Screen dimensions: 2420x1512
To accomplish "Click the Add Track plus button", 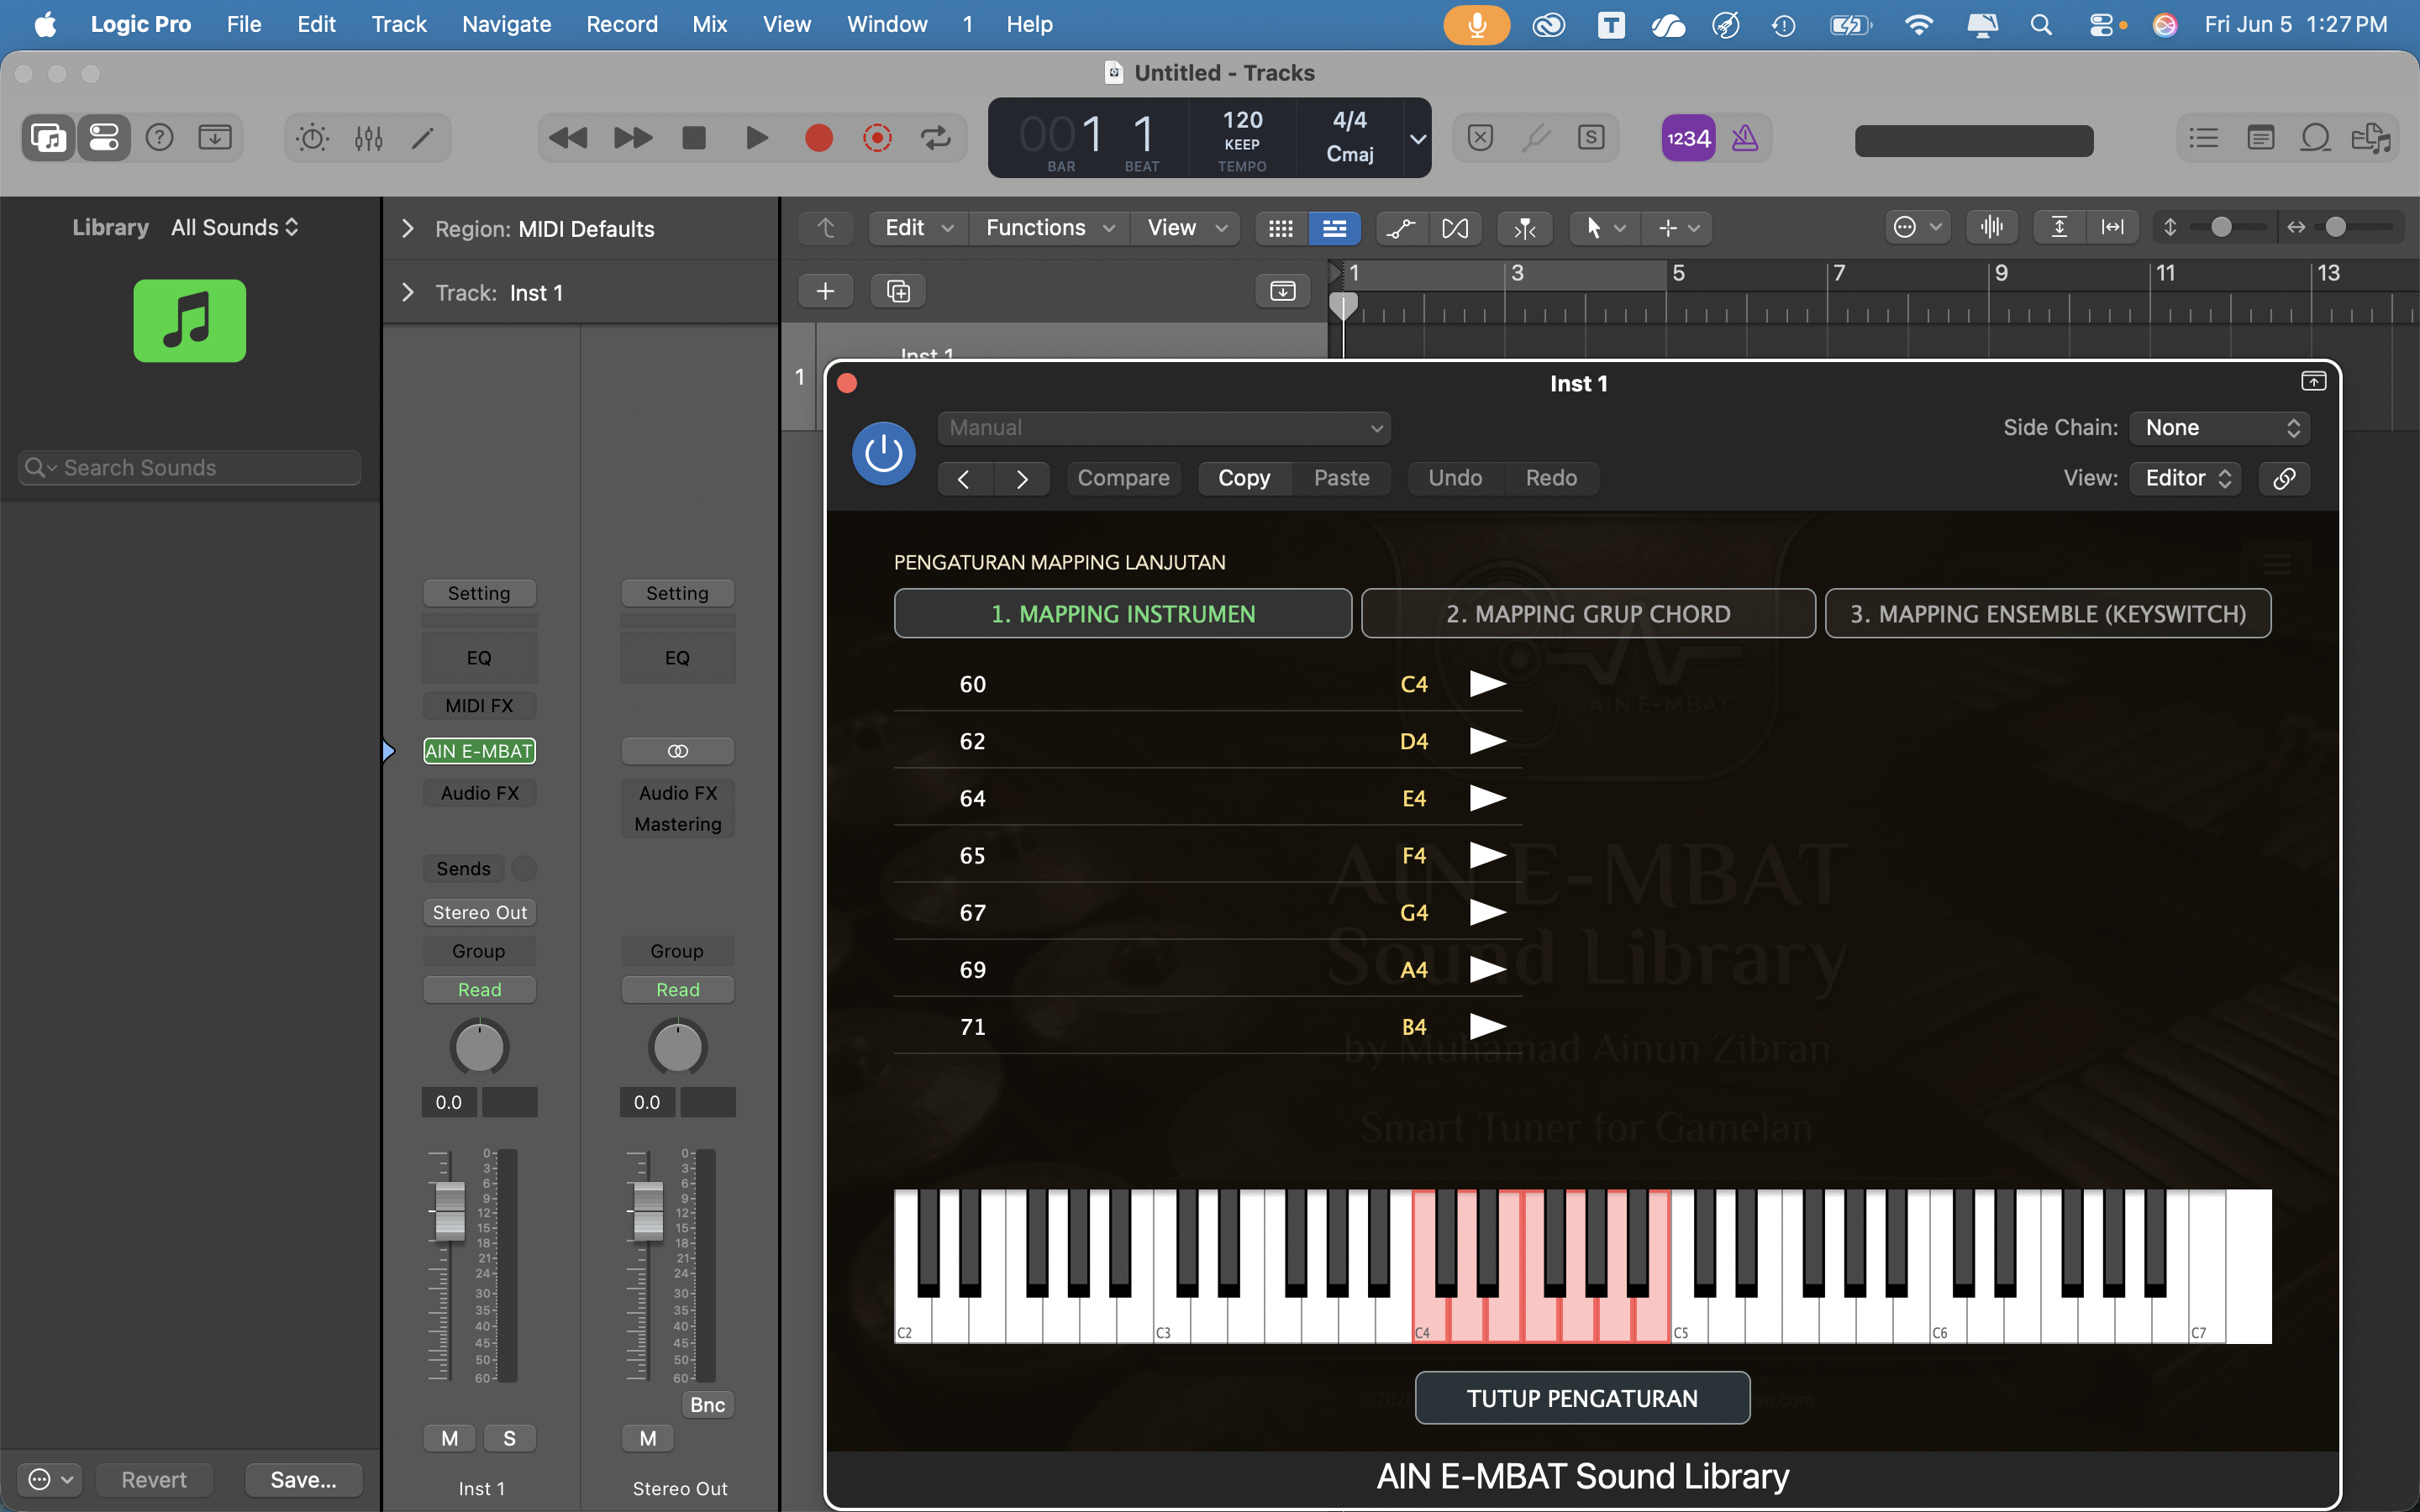I will point(825,291).
